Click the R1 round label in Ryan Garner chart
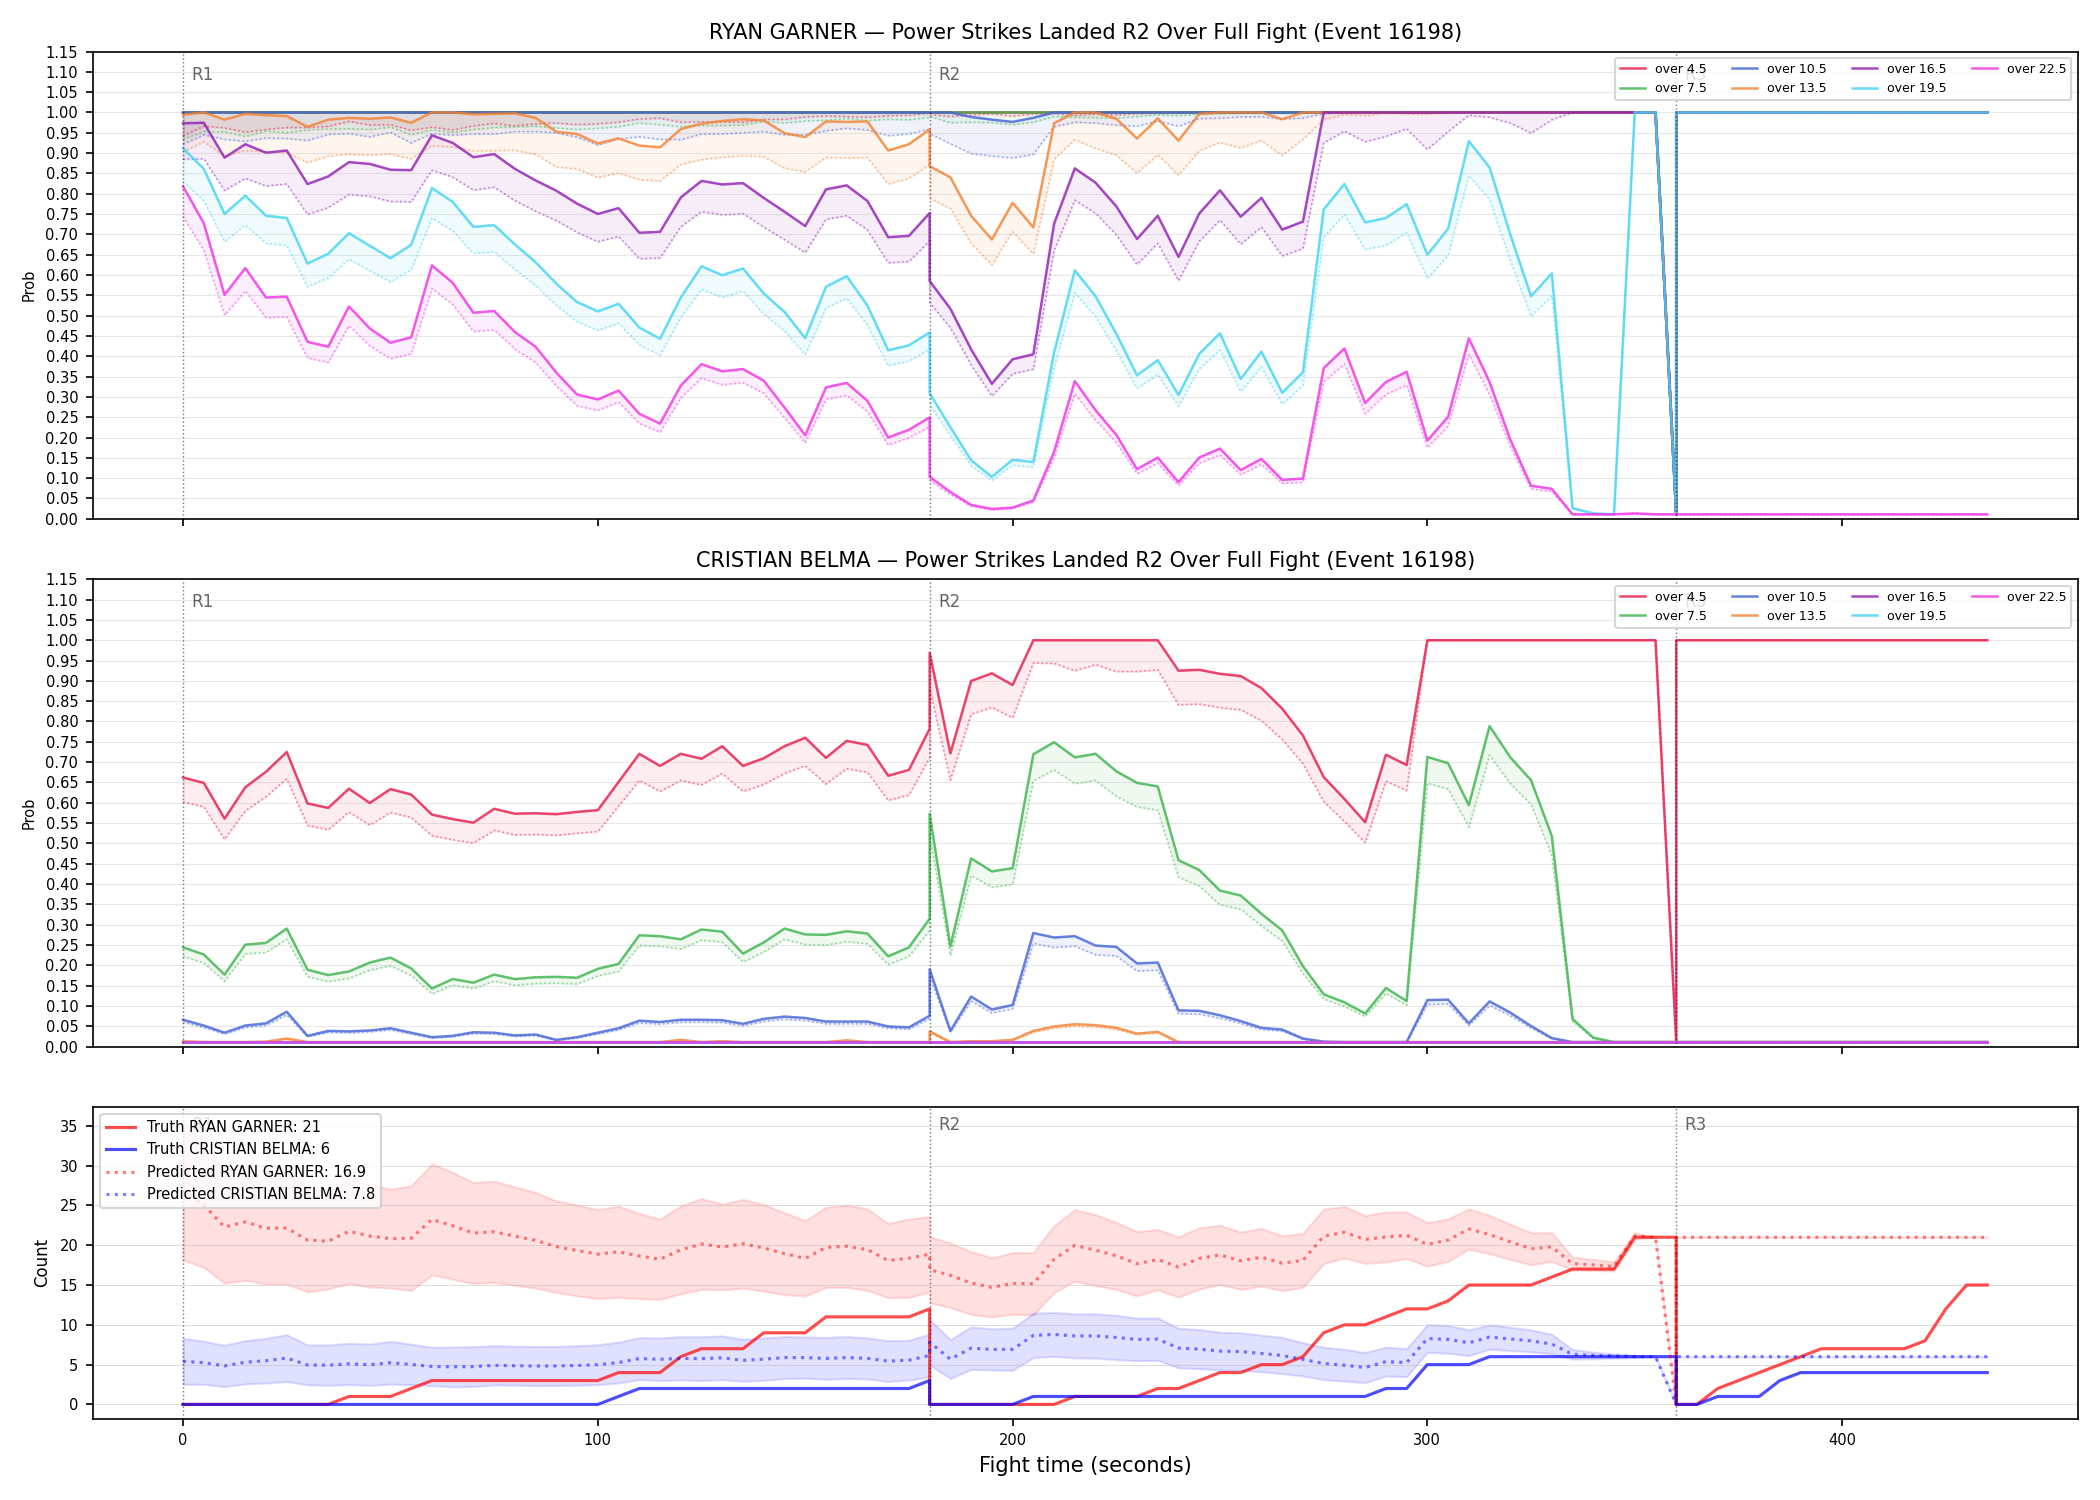 click(x=202, y=74)
